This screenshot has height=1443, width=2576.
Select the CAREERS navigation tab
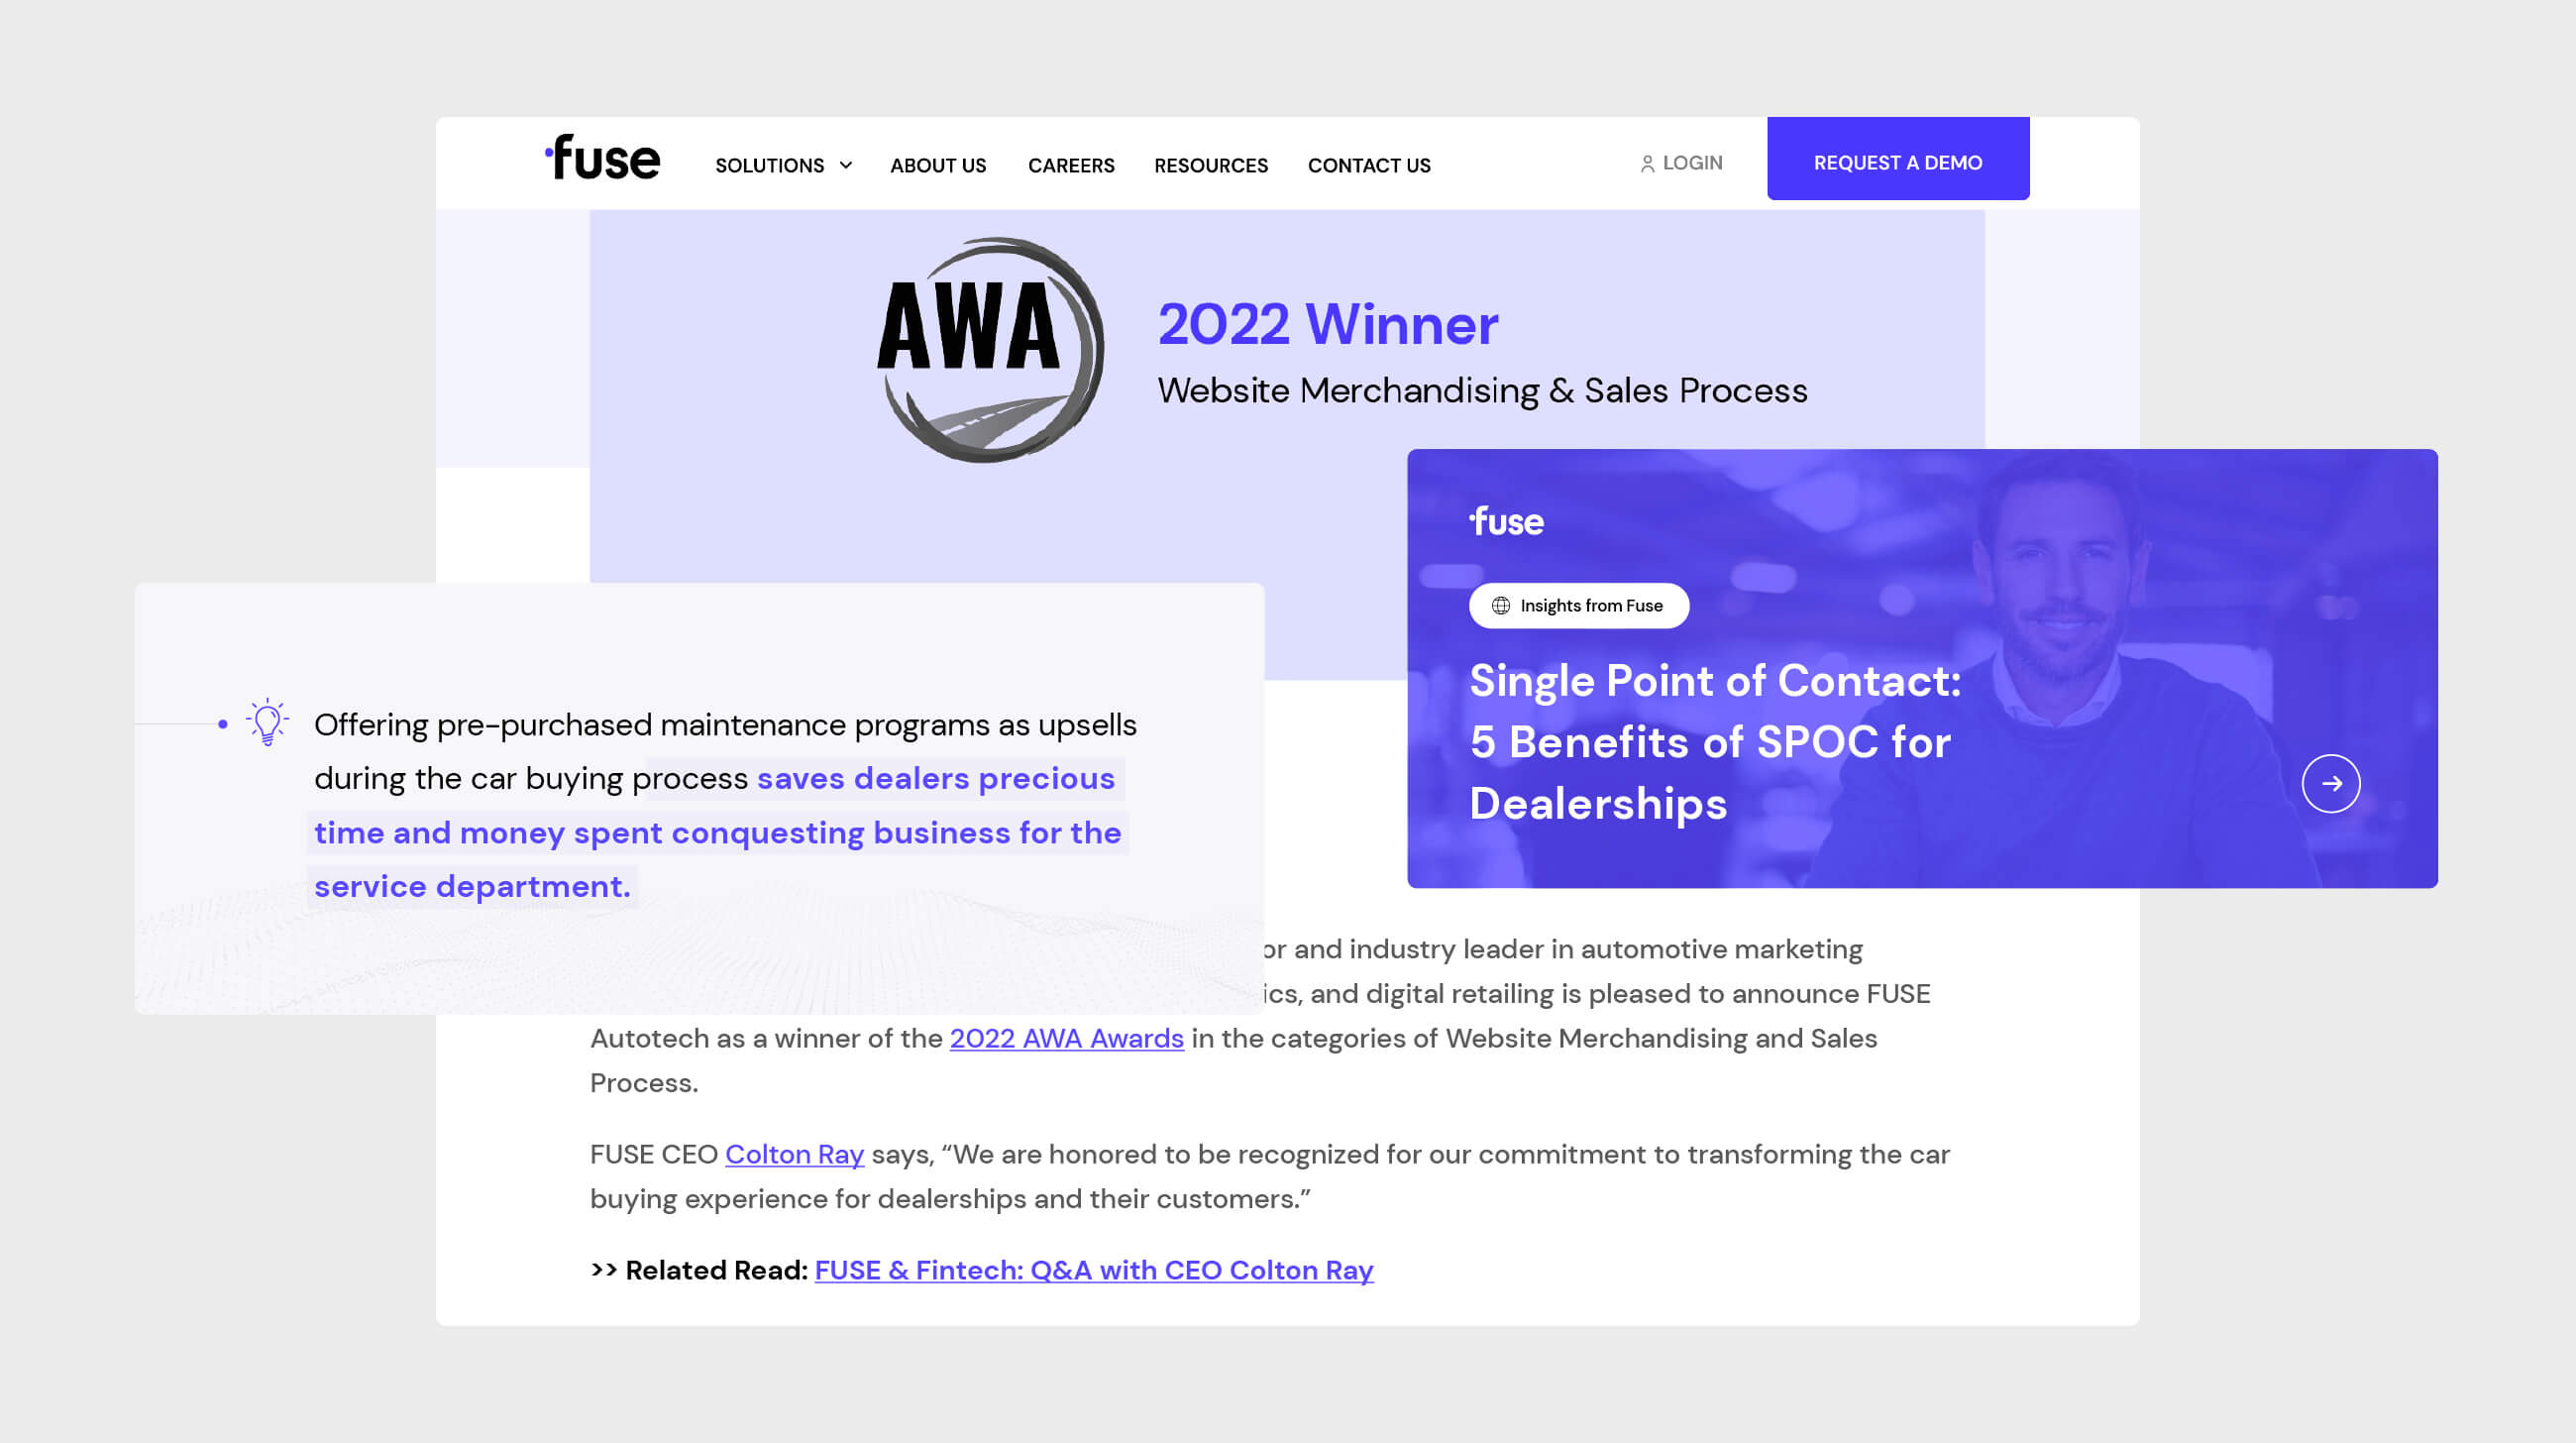pos(1072,165)
